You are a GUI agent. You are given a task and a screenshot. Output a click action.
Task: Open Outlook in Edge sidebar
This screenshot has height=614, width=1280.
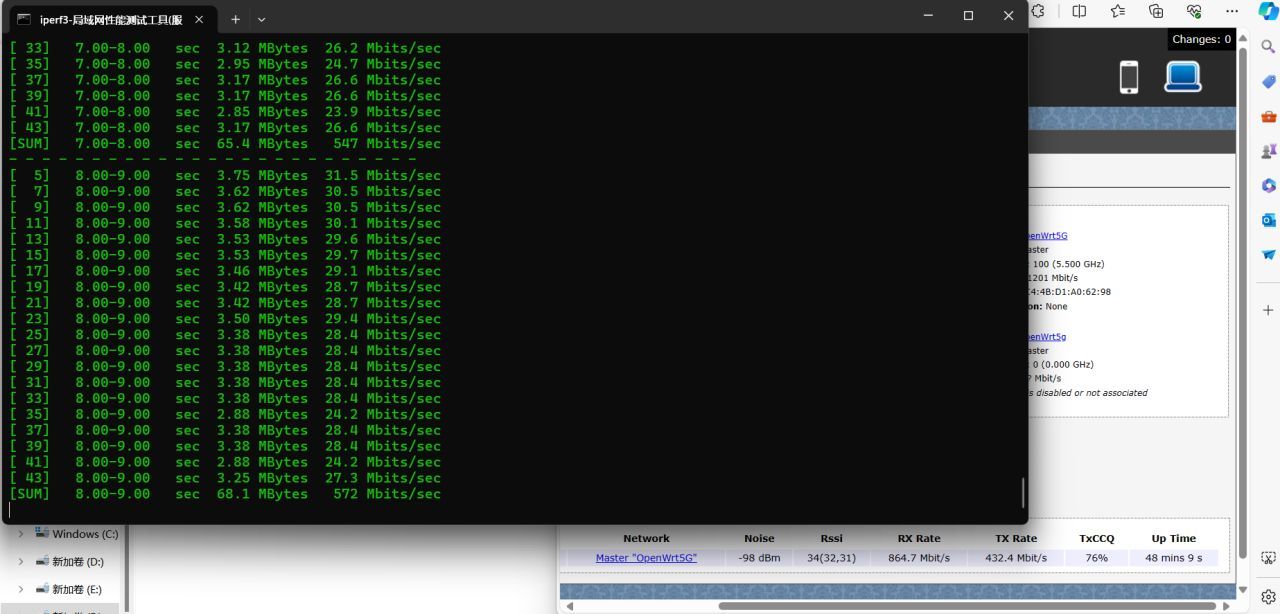1268,220
